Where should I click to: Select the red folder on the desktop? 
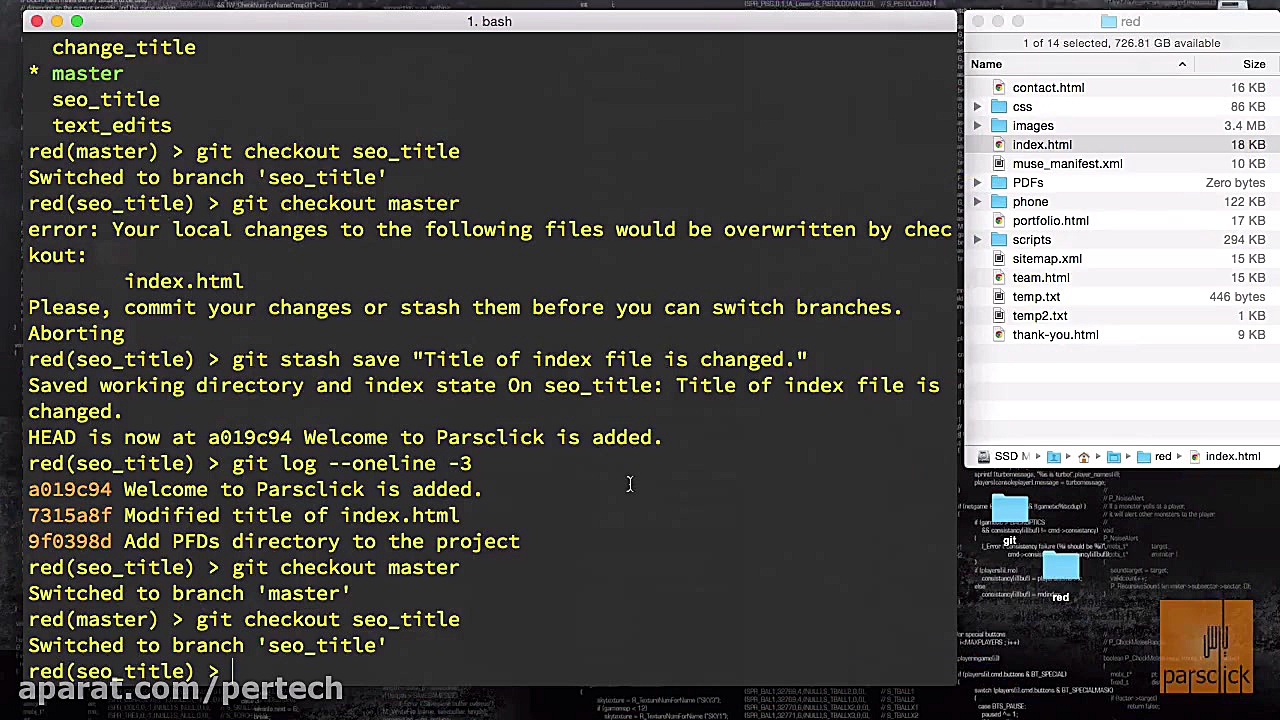[1061, 567]
